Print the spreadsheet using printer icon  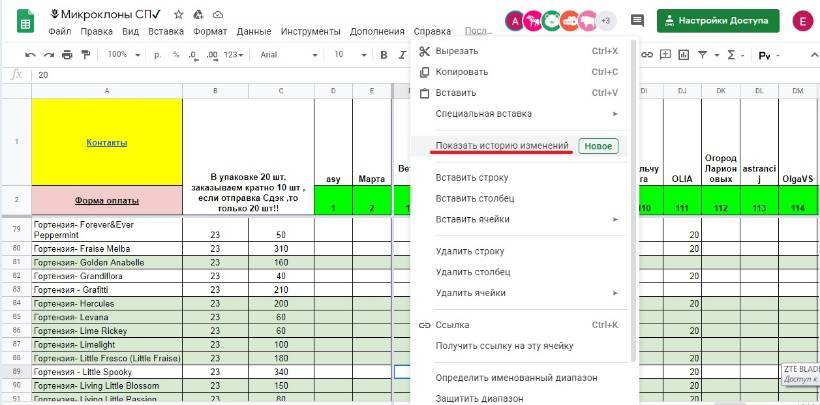point(66,54)
